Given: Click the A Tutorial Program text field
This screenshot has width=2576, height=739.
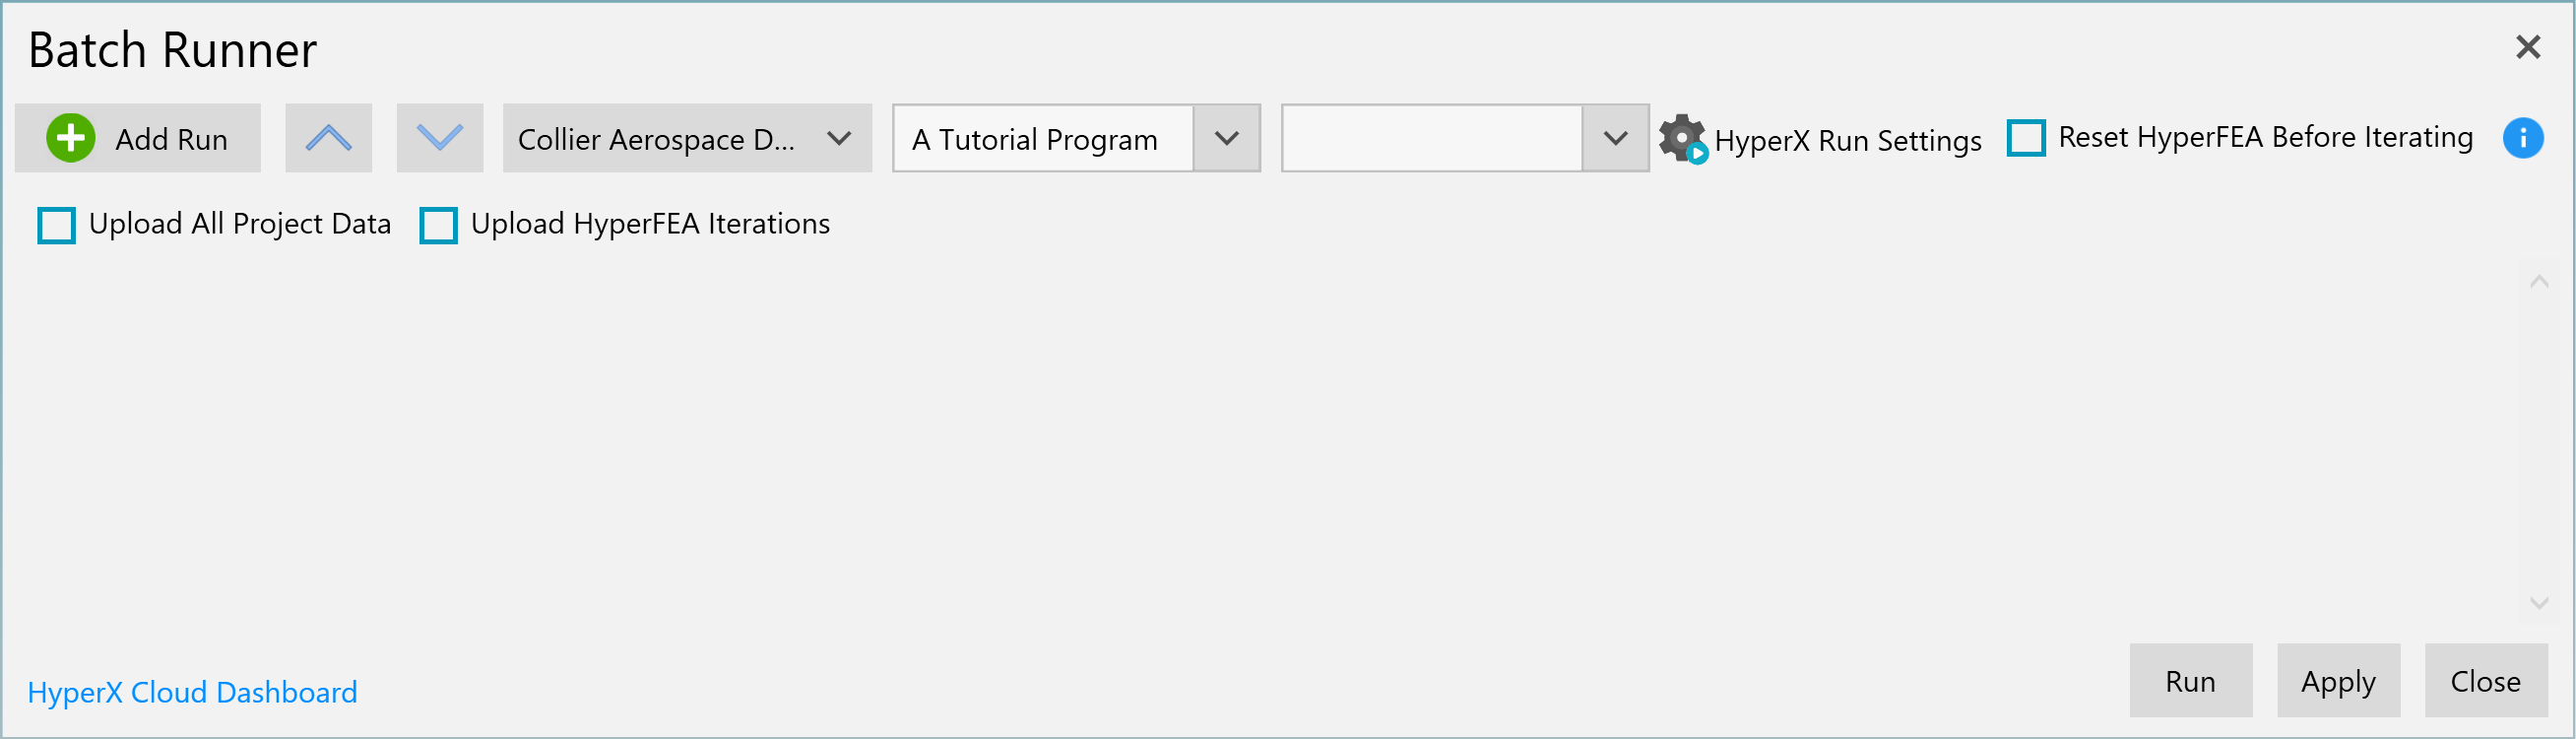Looking at the screenshot, I should point(1043,138).
